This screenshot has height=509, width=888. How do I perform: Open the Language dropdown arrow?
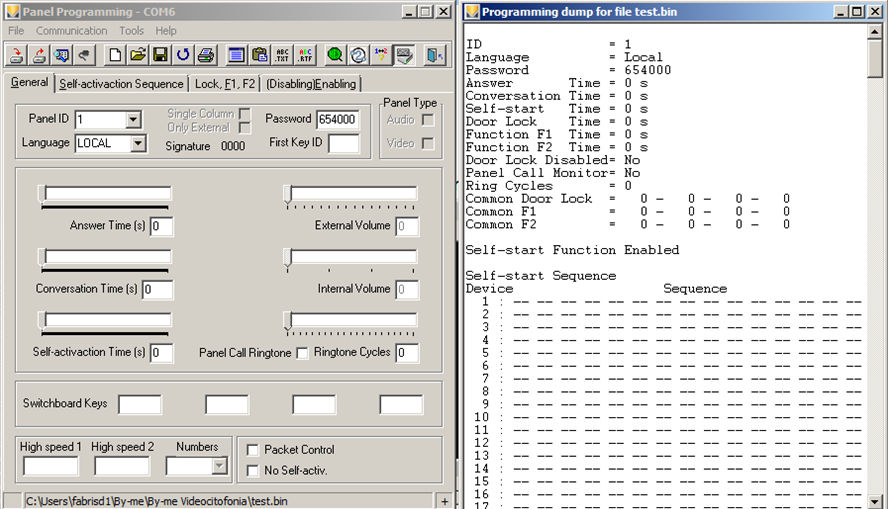click(x=138, y=143)
